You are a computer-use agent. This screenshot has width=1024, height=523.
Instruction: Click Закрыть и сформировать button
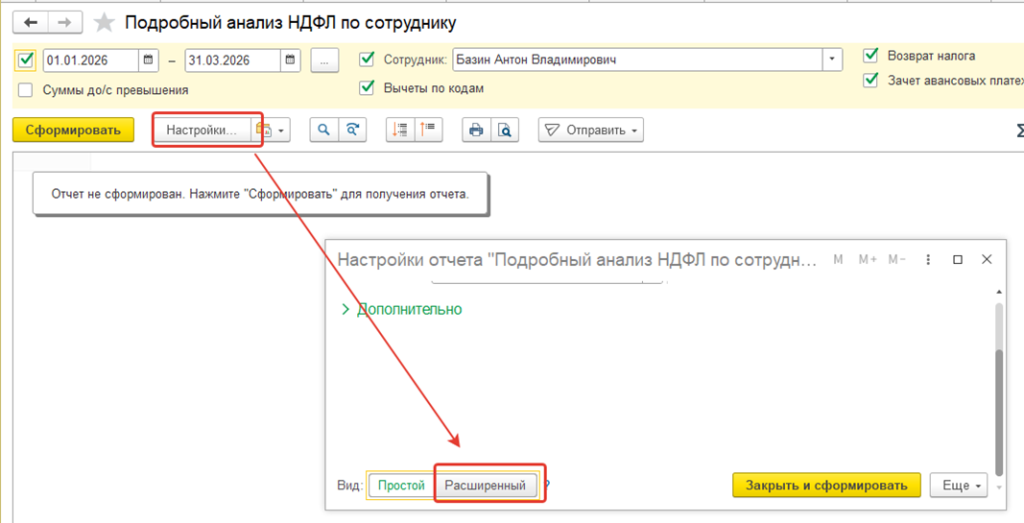coord(826,486)
